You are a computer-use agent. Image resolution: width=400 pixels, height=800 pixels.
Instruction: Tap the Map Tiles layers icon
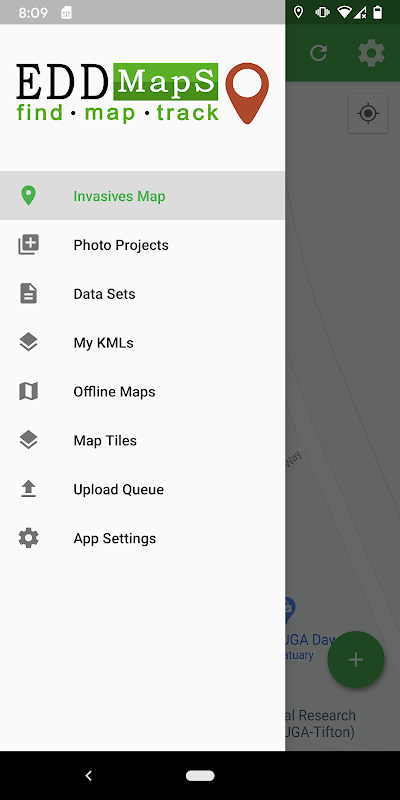tap(29, 440)
